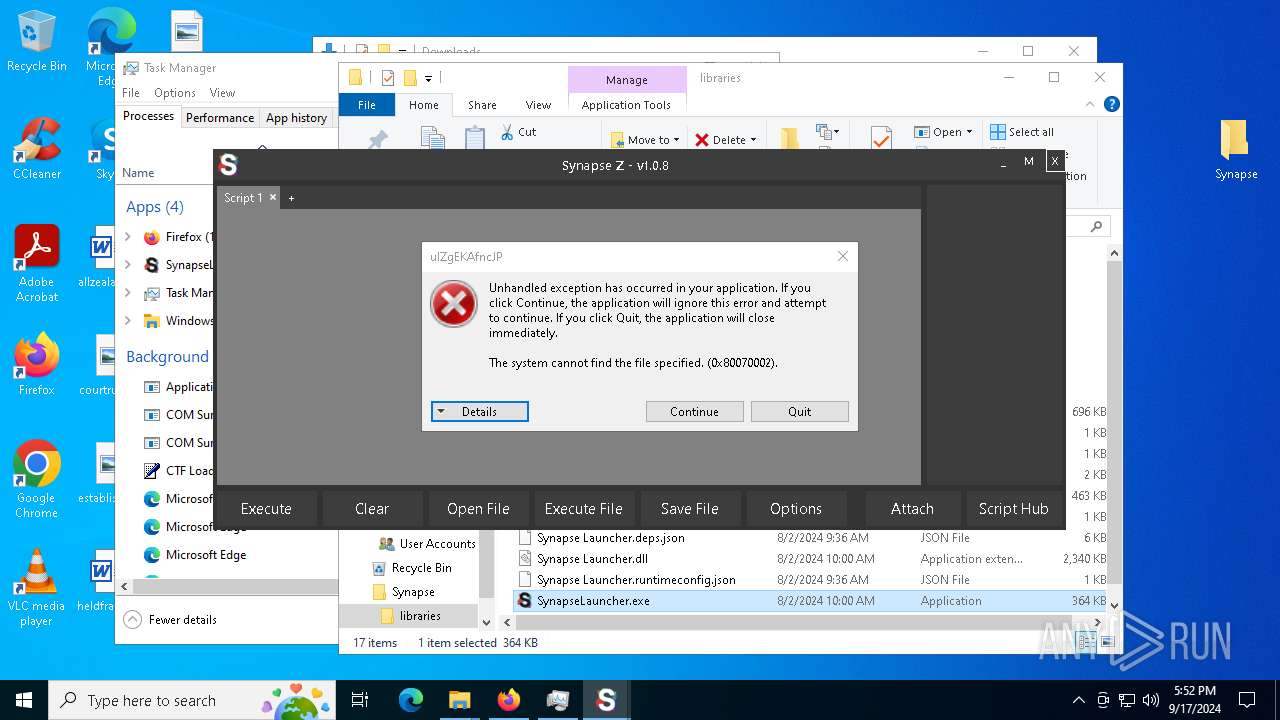
Task: Expand the Task Manager process row
Action: point(127,293)
